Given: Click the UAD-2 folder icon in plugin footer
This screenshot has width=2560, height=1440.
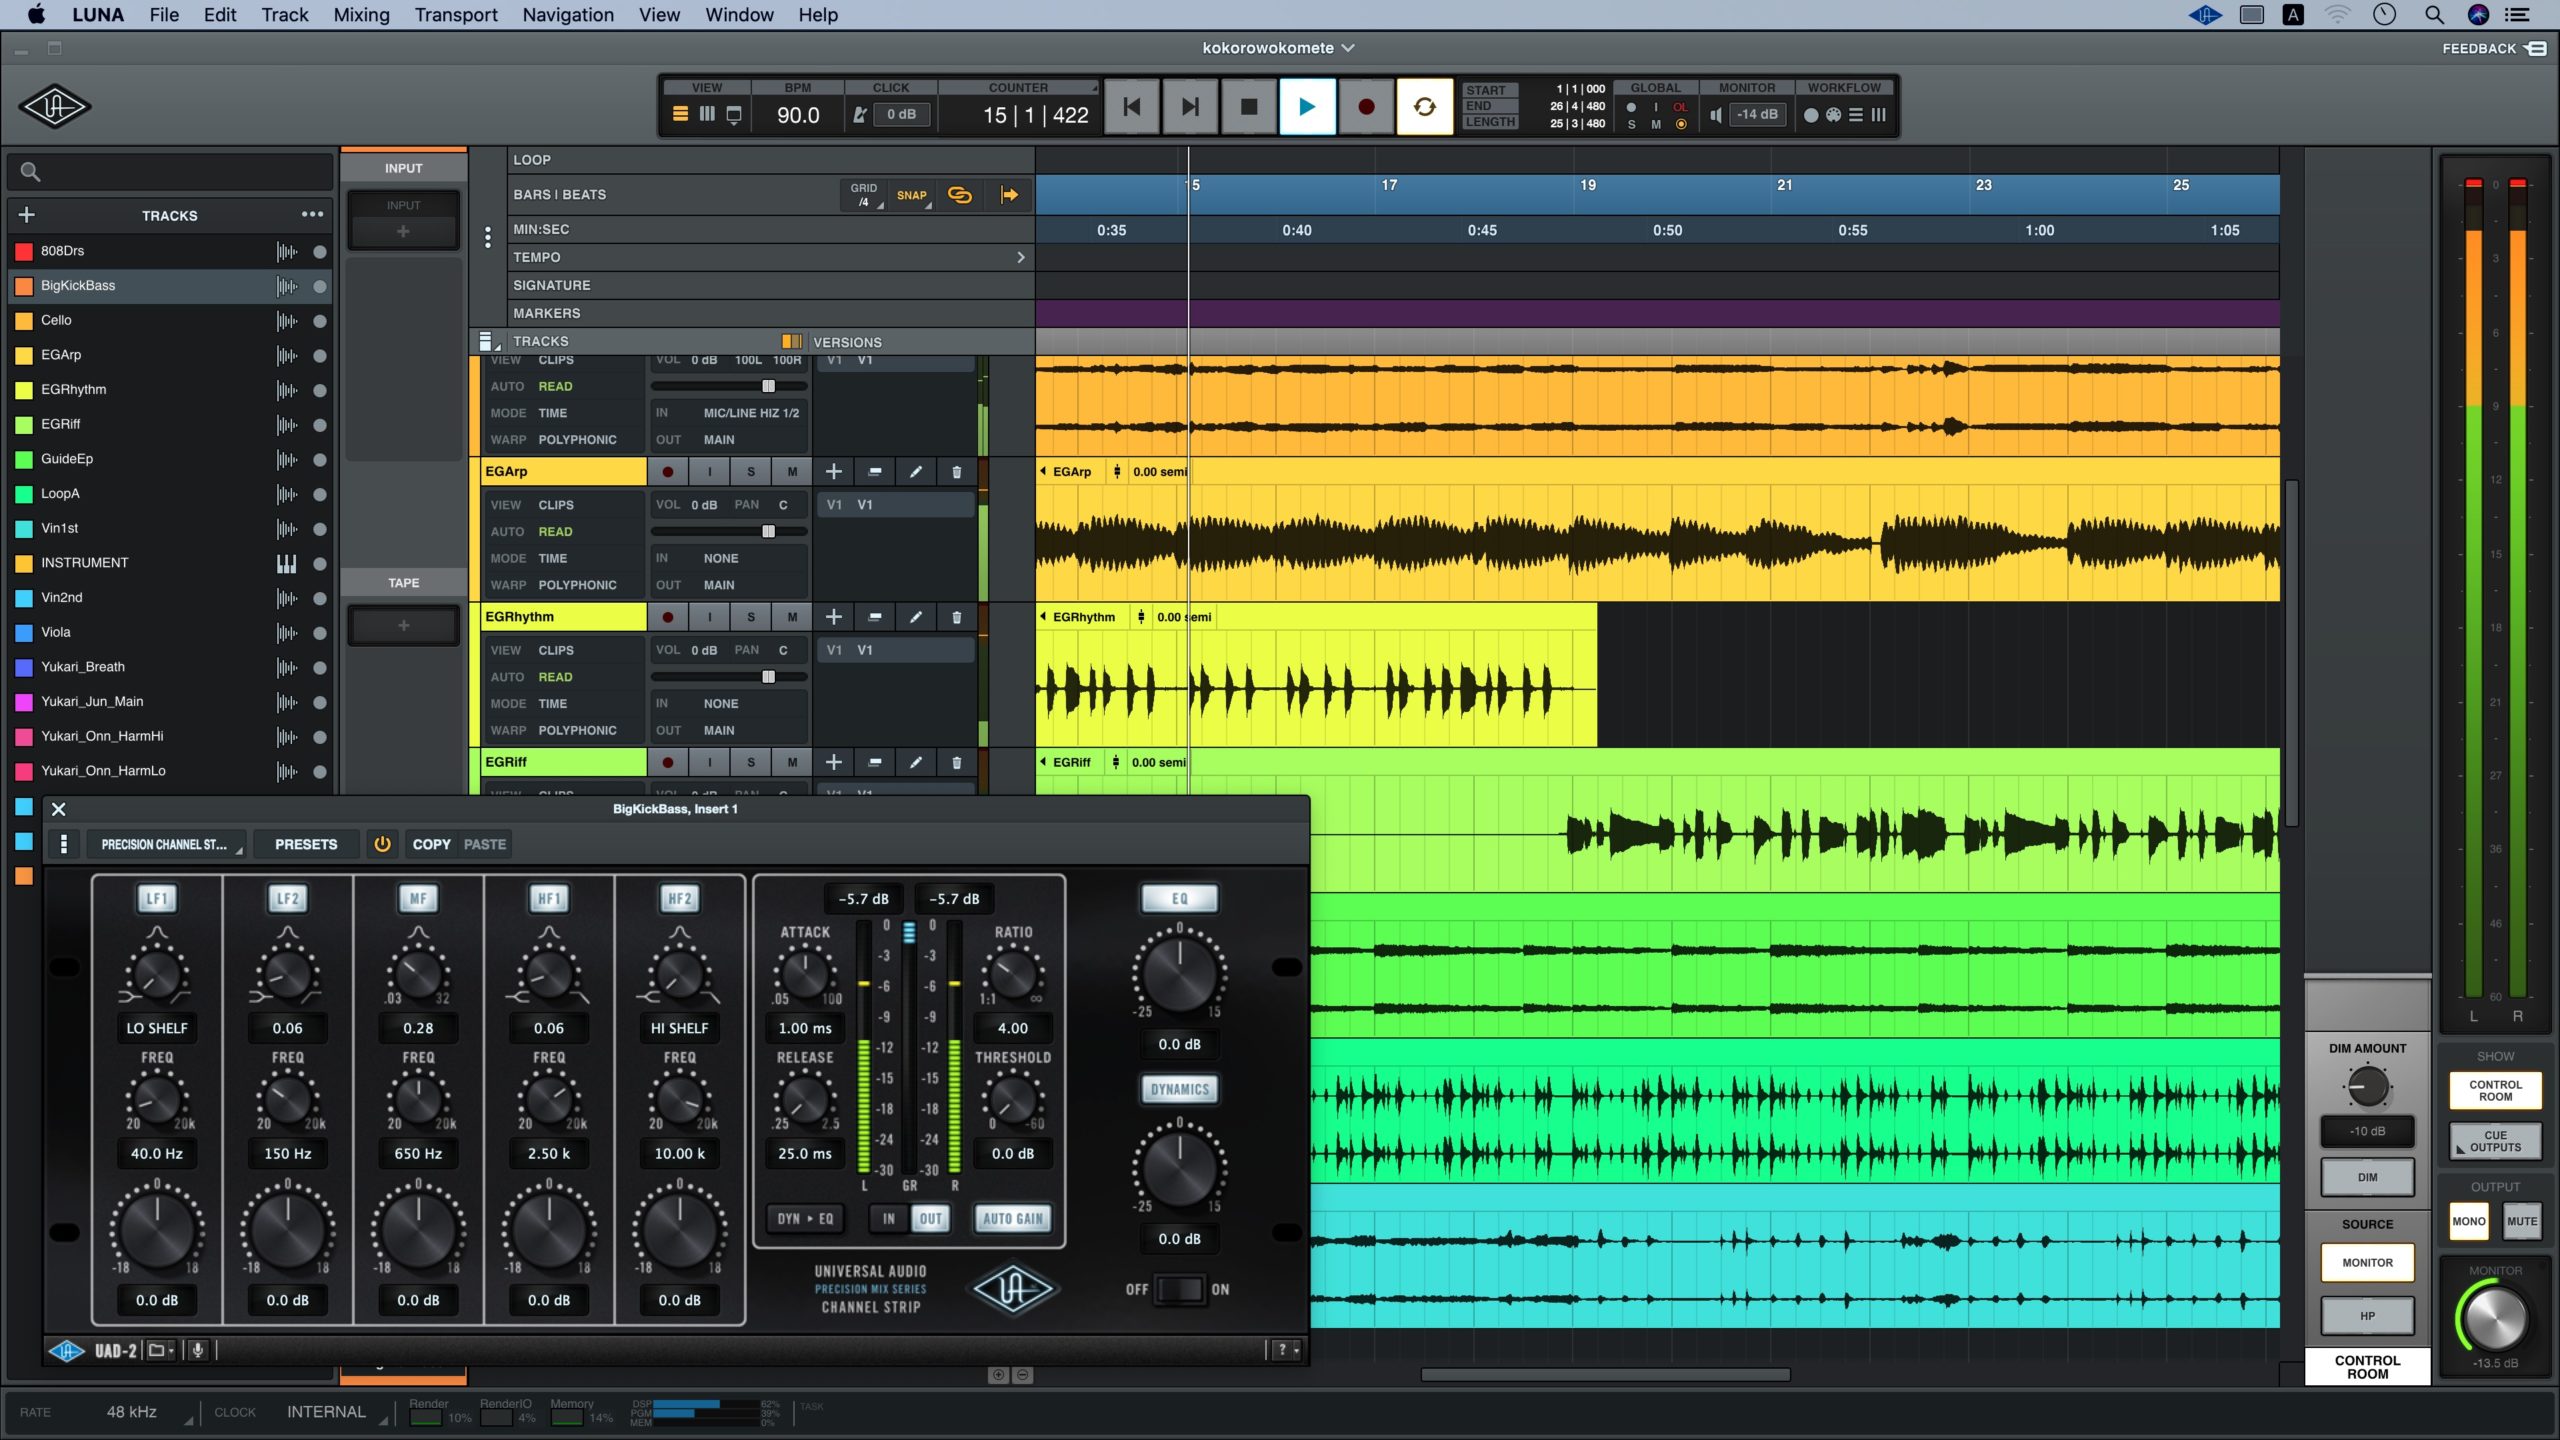Looking at the screenshot, I should pyautogui.click(x=160, y=1351).
